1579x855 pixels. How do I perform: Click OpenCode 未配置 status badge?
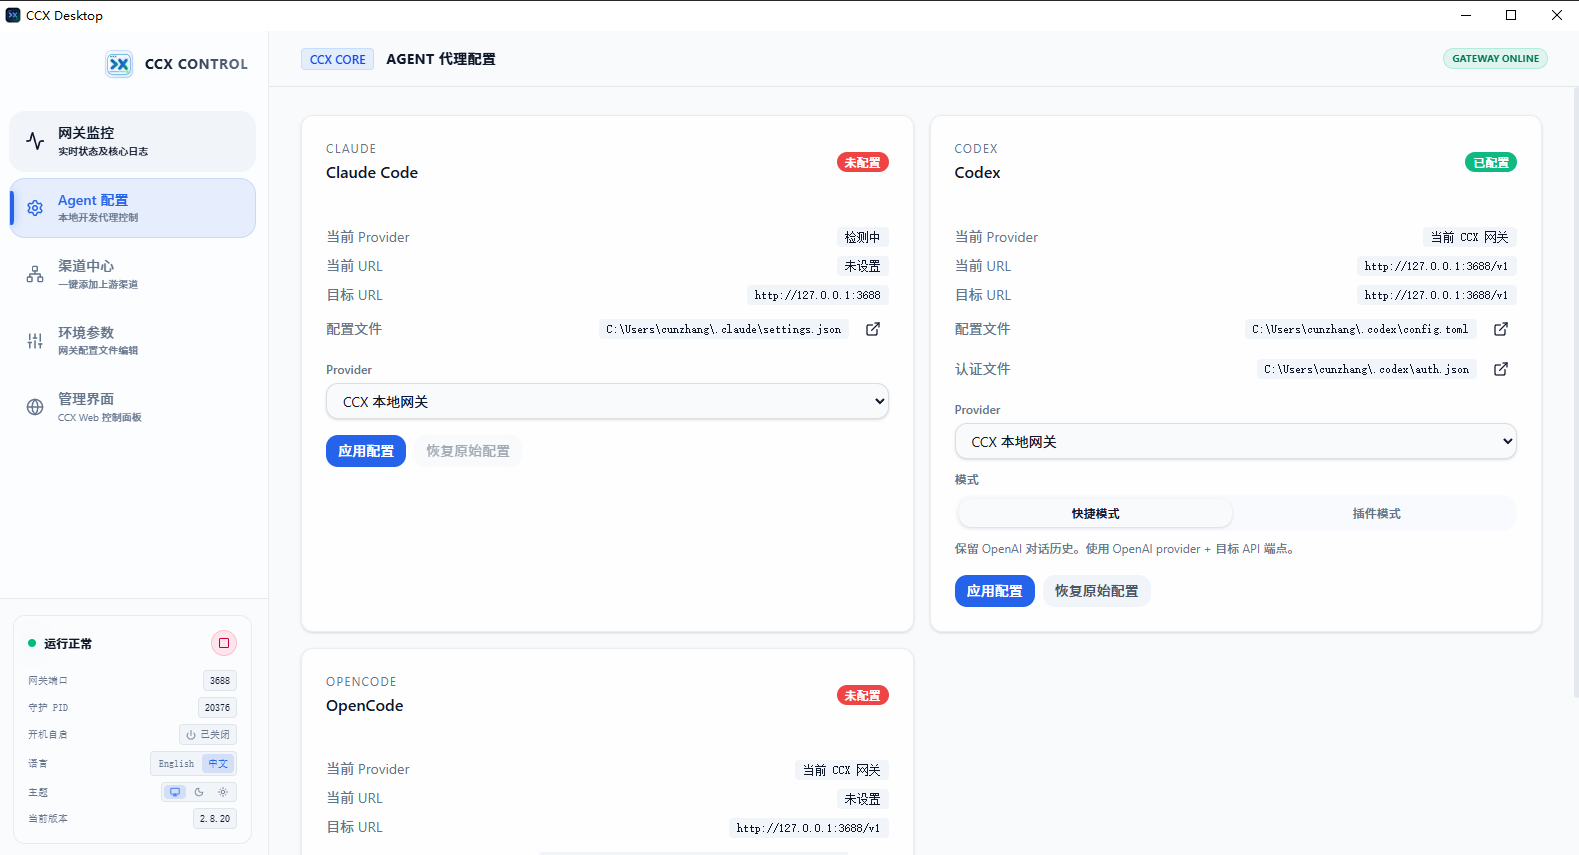click(x=862, y=695)
